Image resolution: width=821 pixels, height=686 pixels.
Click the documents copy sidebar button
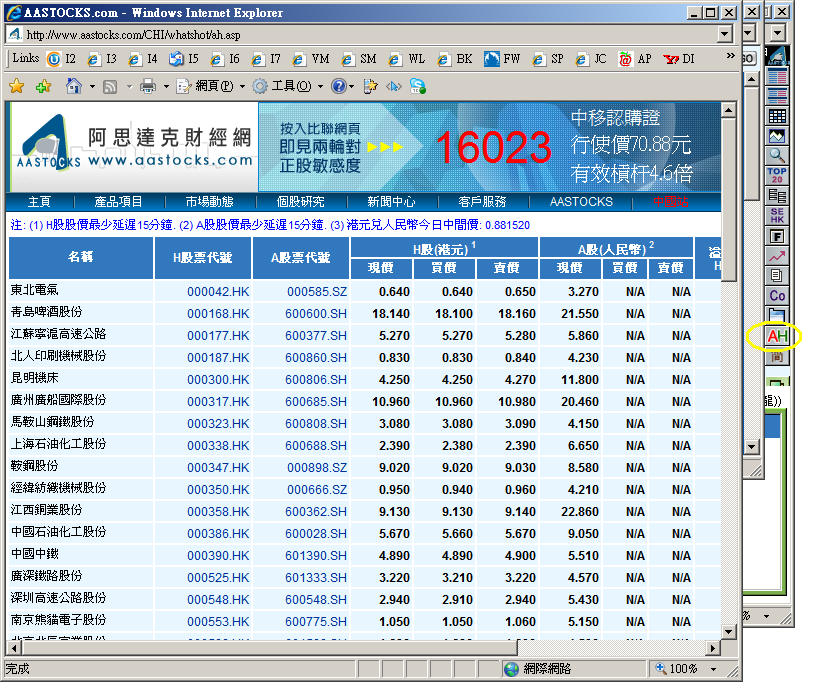coord(777,276)
